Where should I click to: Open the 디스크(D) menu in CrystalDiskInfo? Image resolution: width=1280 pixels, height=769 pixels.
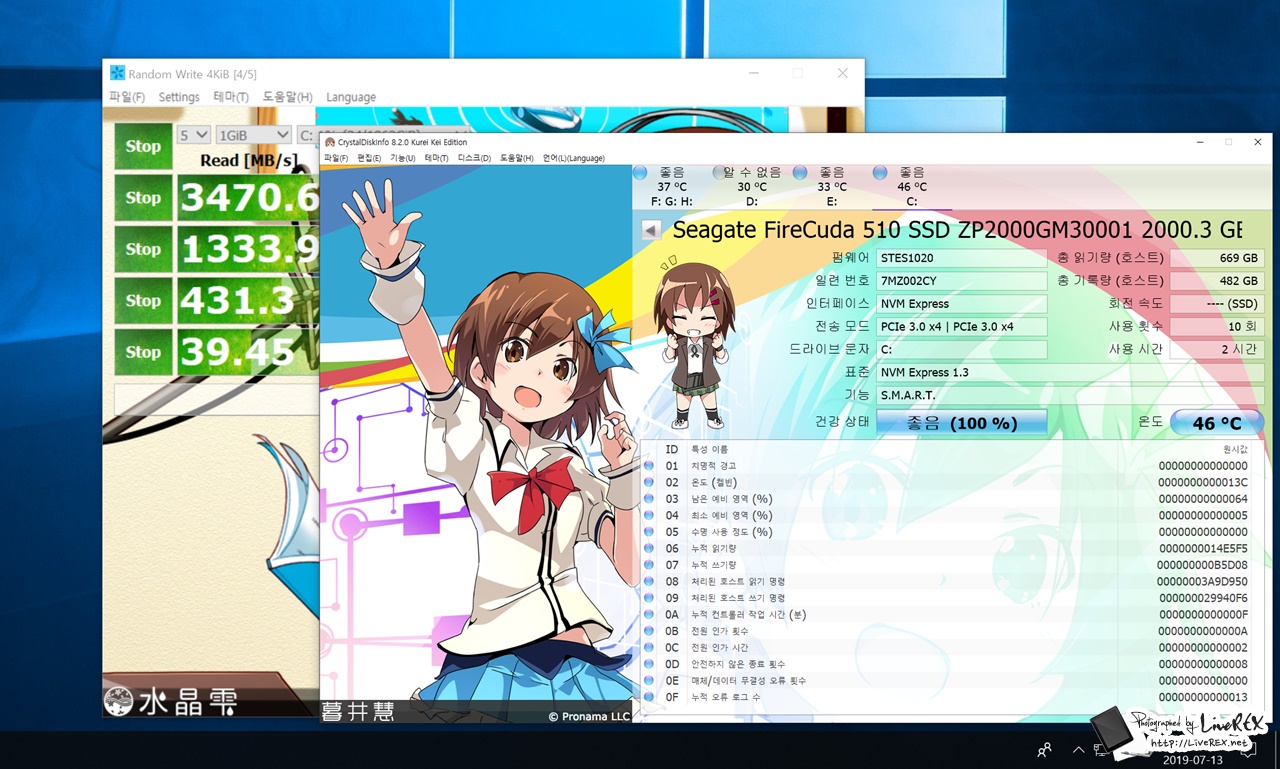click(x=475, y=158)
